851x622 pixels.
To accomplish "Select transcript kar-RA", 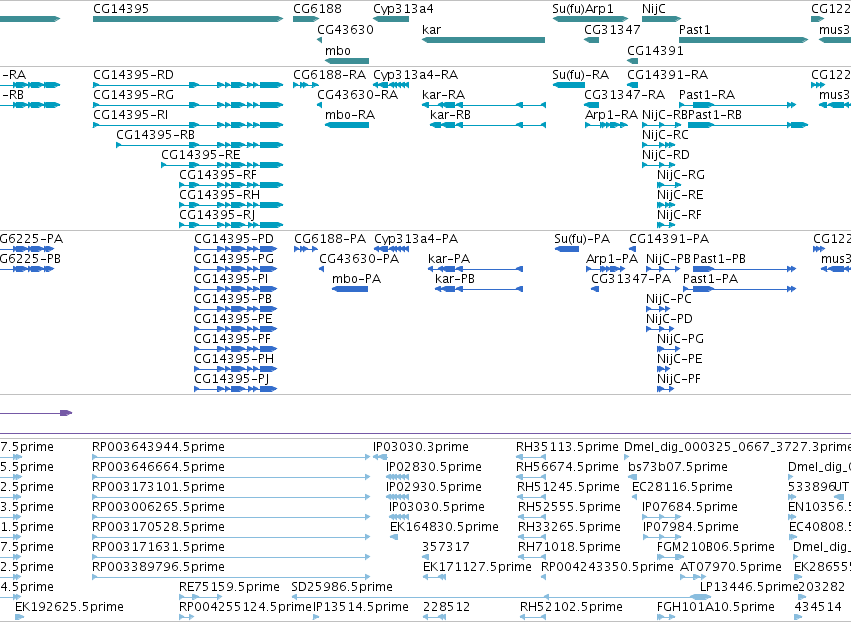I will pyautogui.click(x=443, y=94).
